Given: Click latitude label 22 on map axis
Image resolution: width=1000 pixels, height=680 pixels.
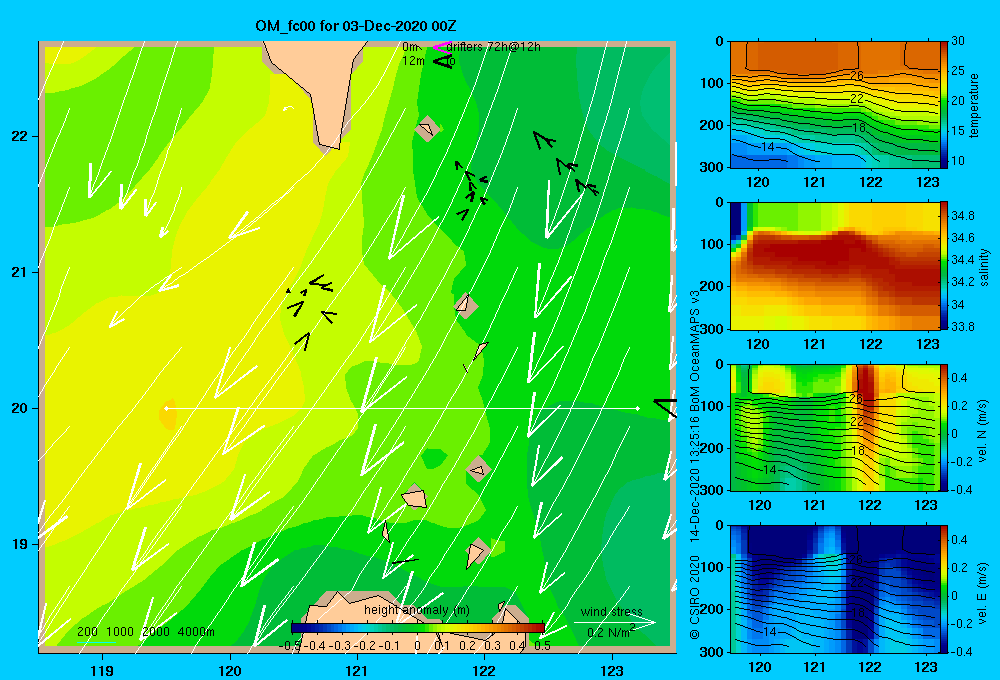Looking at the screenshot, I should 19,136.
